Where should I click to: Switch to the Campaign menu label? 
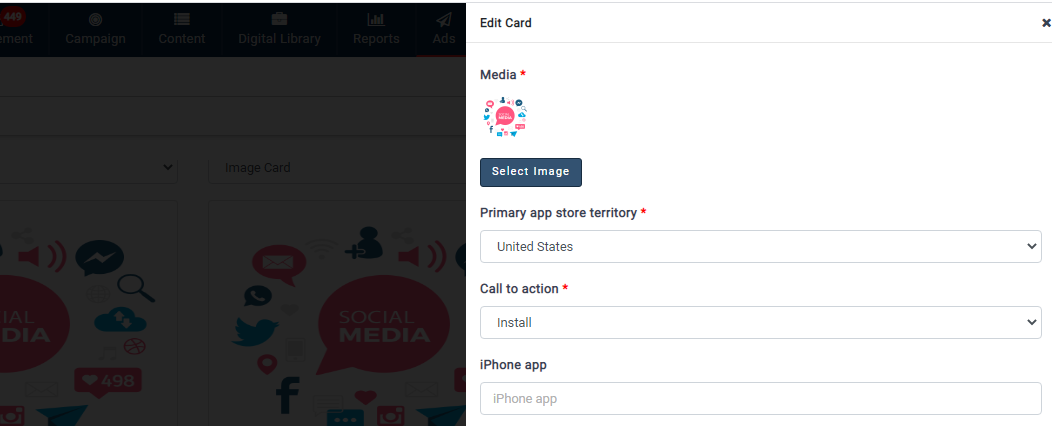pyautogui.click(x=95, y=39)
